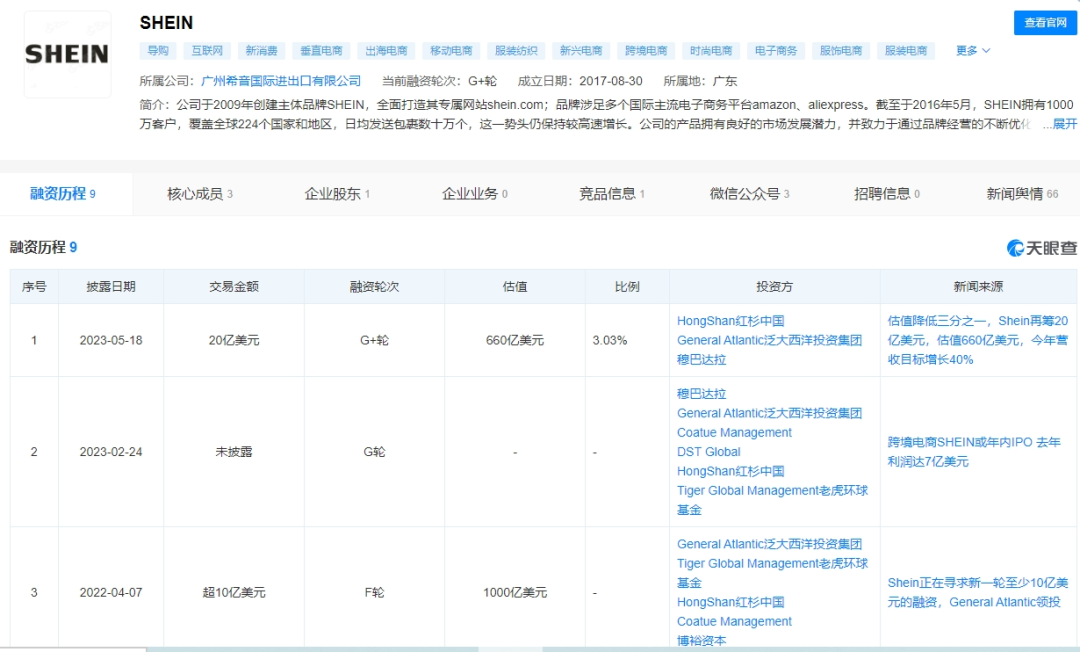
Task: Click the 20亿美元 amount cell
Action: (233, 340)
